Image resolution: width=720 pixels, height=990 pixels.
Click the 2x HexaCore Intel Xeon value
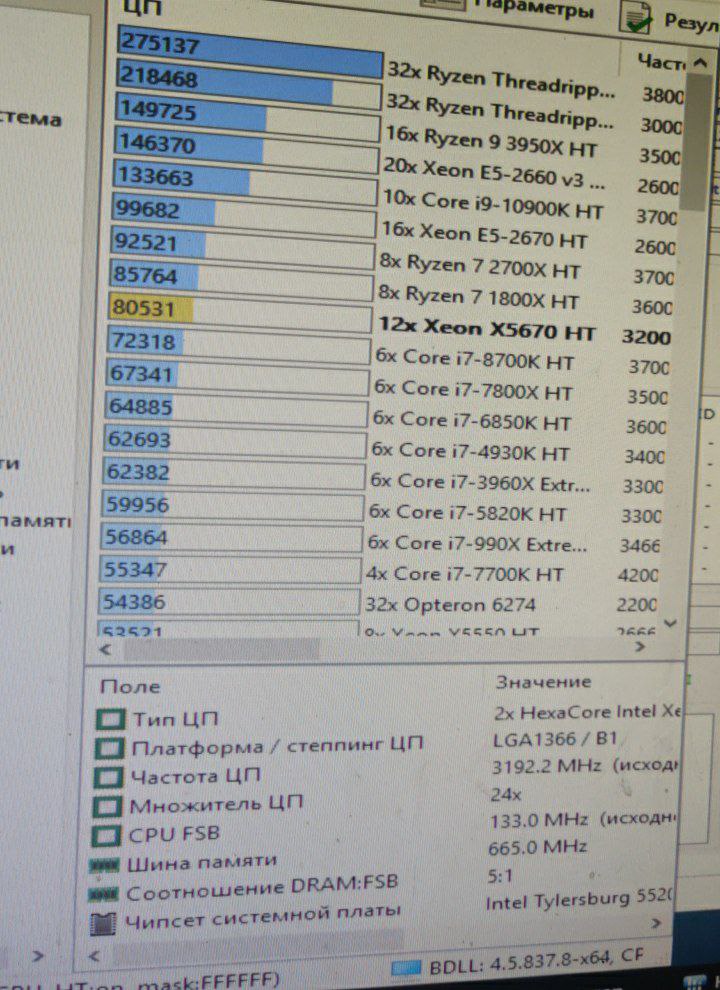pos(589,712)
